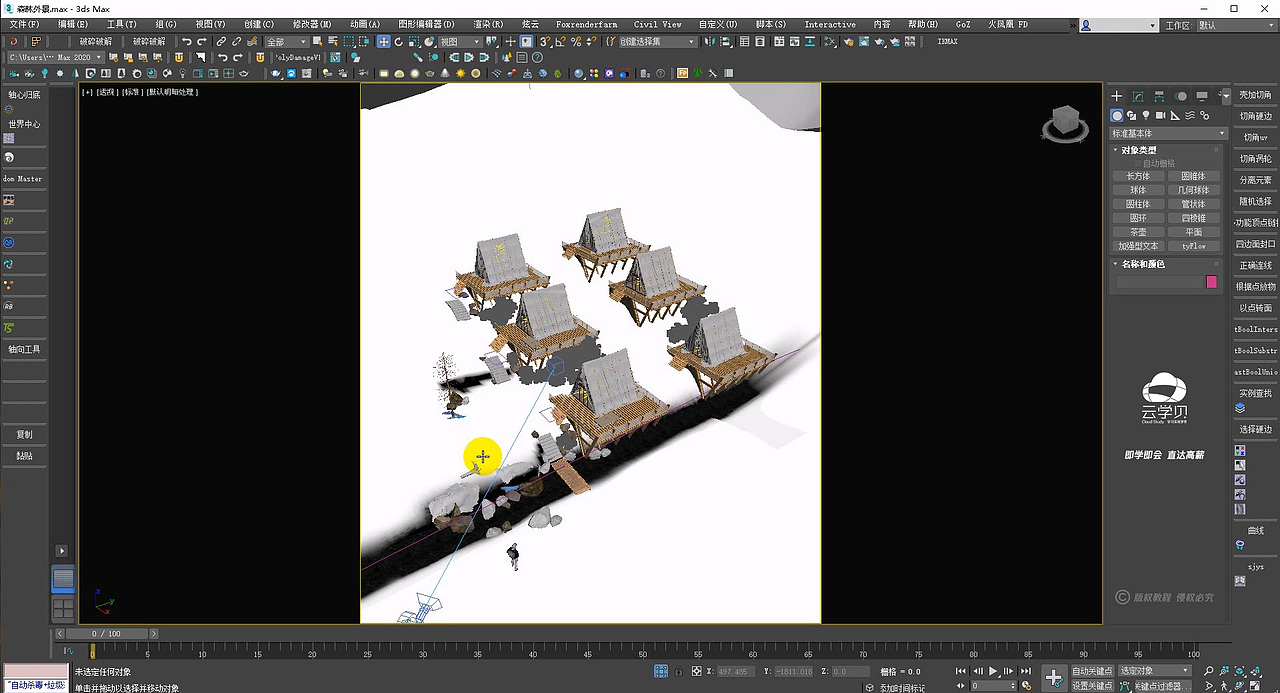The width and height of the screenshot is (1280, 693).
Task: Click the Teapot creation button
Action: click(1137, 231)
